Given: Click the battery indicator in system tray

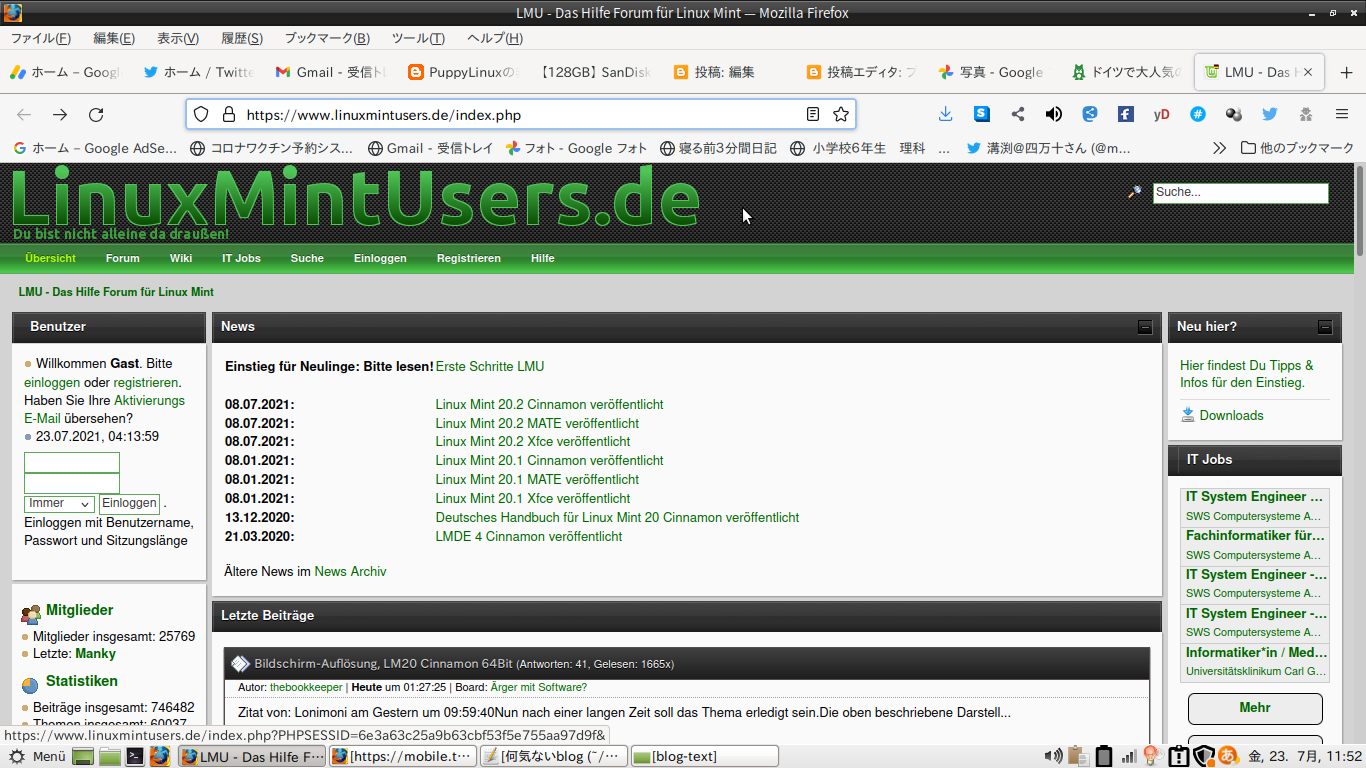Looking at the screenshot, I should [x=1104, y=756].
